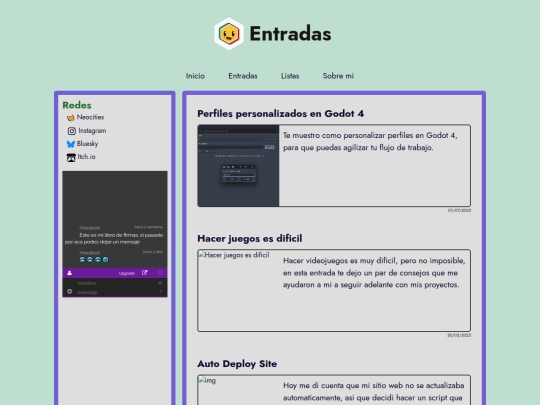Click the send message arrow

[161, 292]
